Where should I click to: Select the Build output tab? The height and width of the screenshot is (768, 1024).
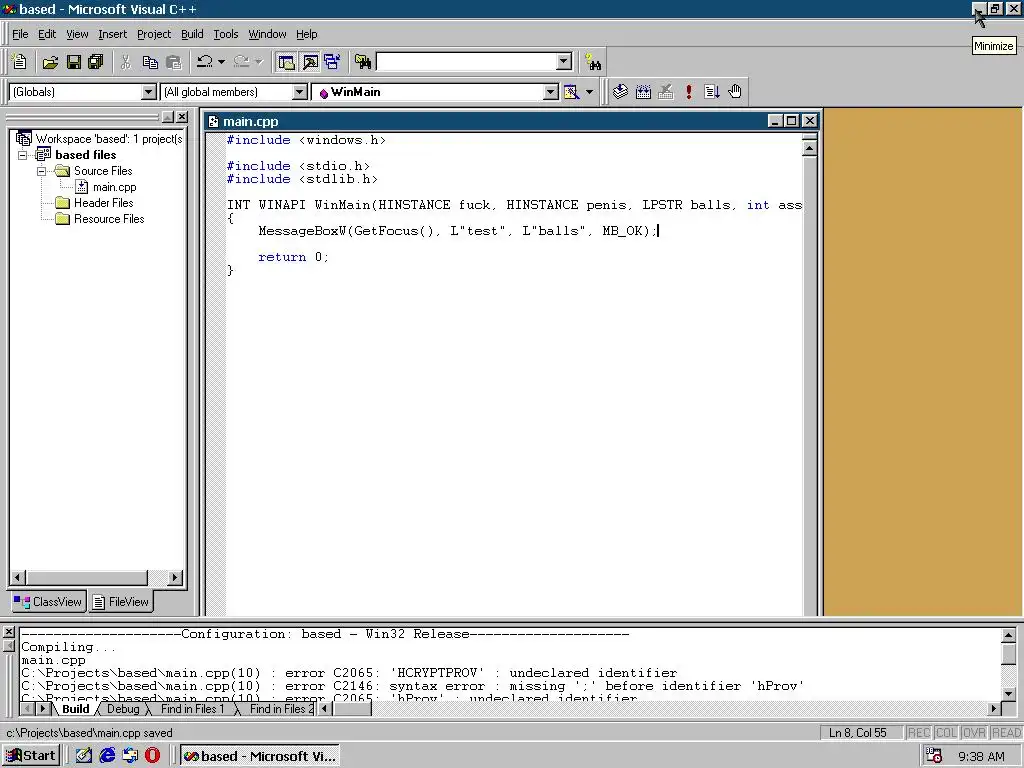(75, 709)
